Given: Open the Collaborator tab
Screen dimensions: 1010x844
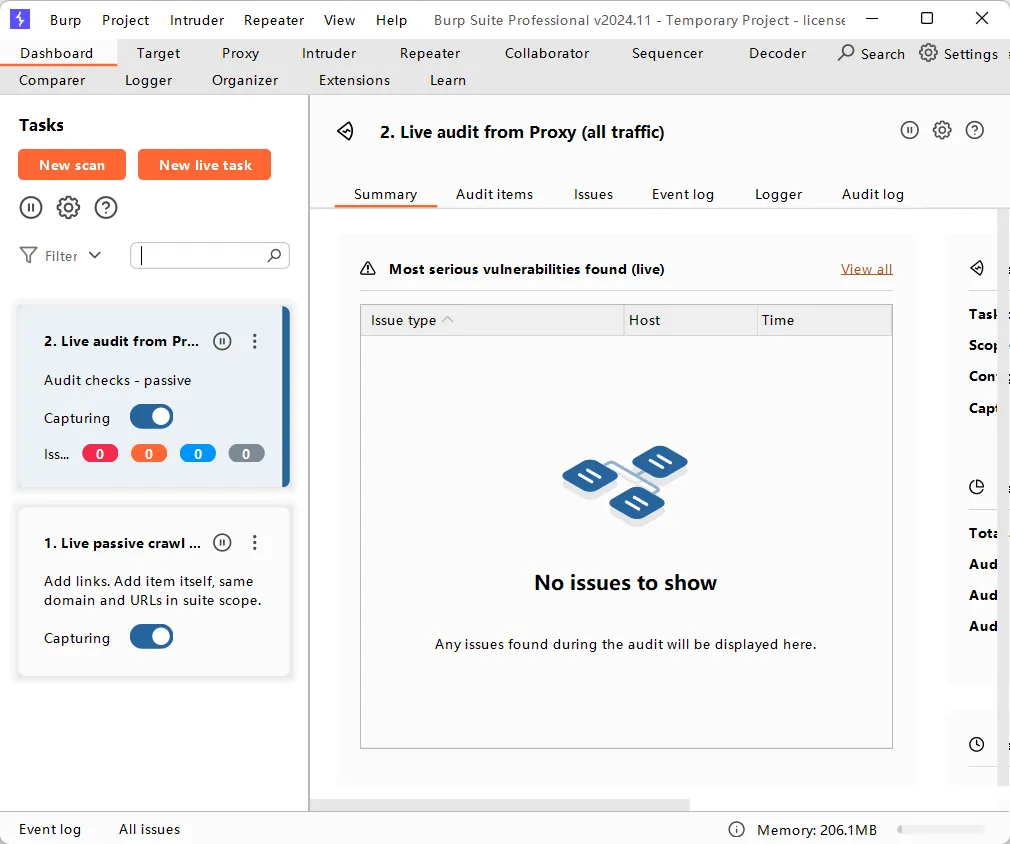Looking at the screenshot, I should pyautogui.click(x=547, y=53).
